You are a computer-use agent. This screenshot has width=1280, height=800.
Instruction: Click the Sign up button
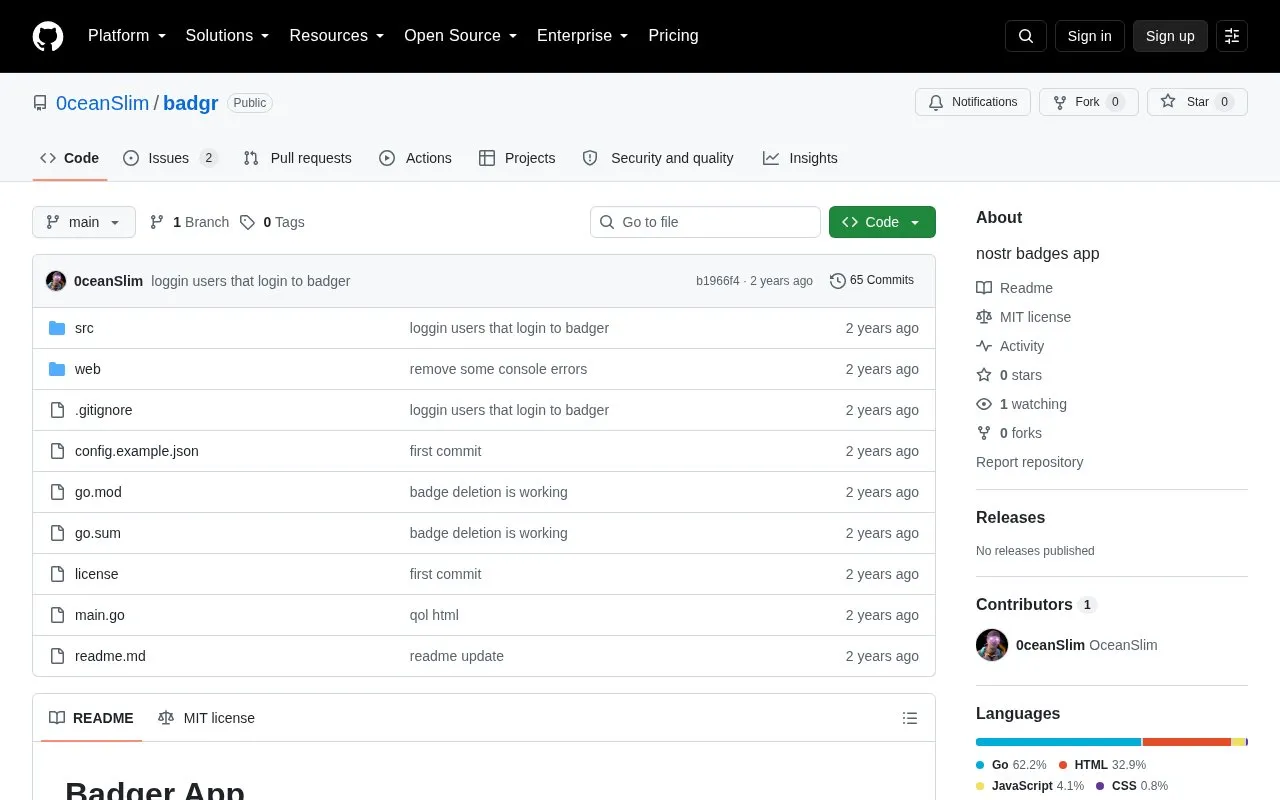(1170, 36)
